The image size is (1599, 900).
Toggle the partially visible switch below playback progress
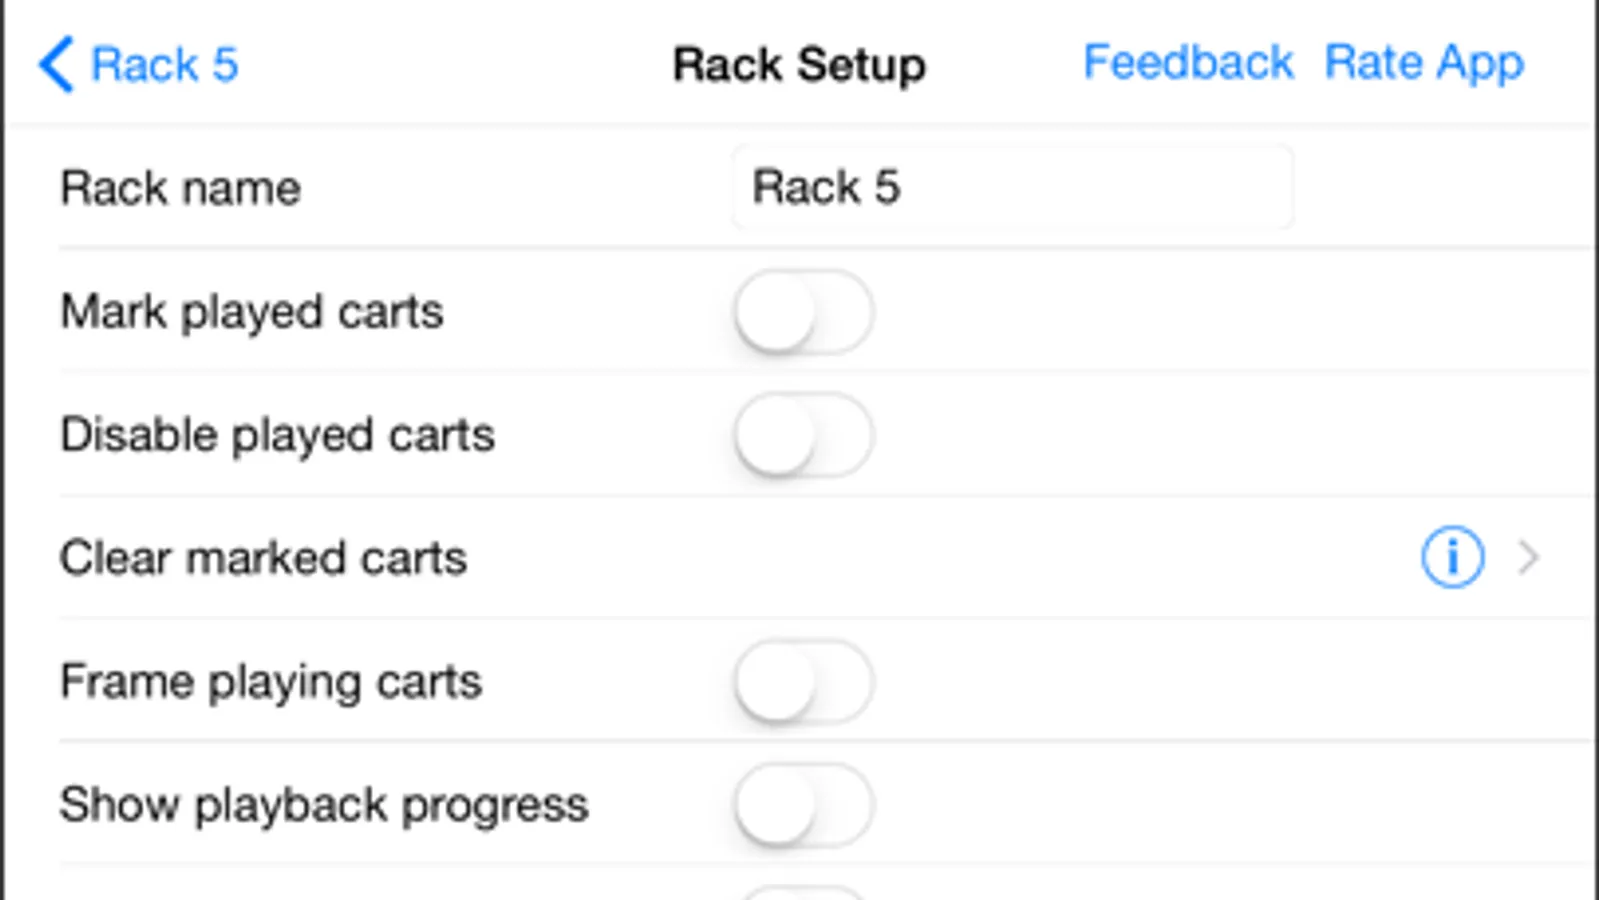click(804, 892)
